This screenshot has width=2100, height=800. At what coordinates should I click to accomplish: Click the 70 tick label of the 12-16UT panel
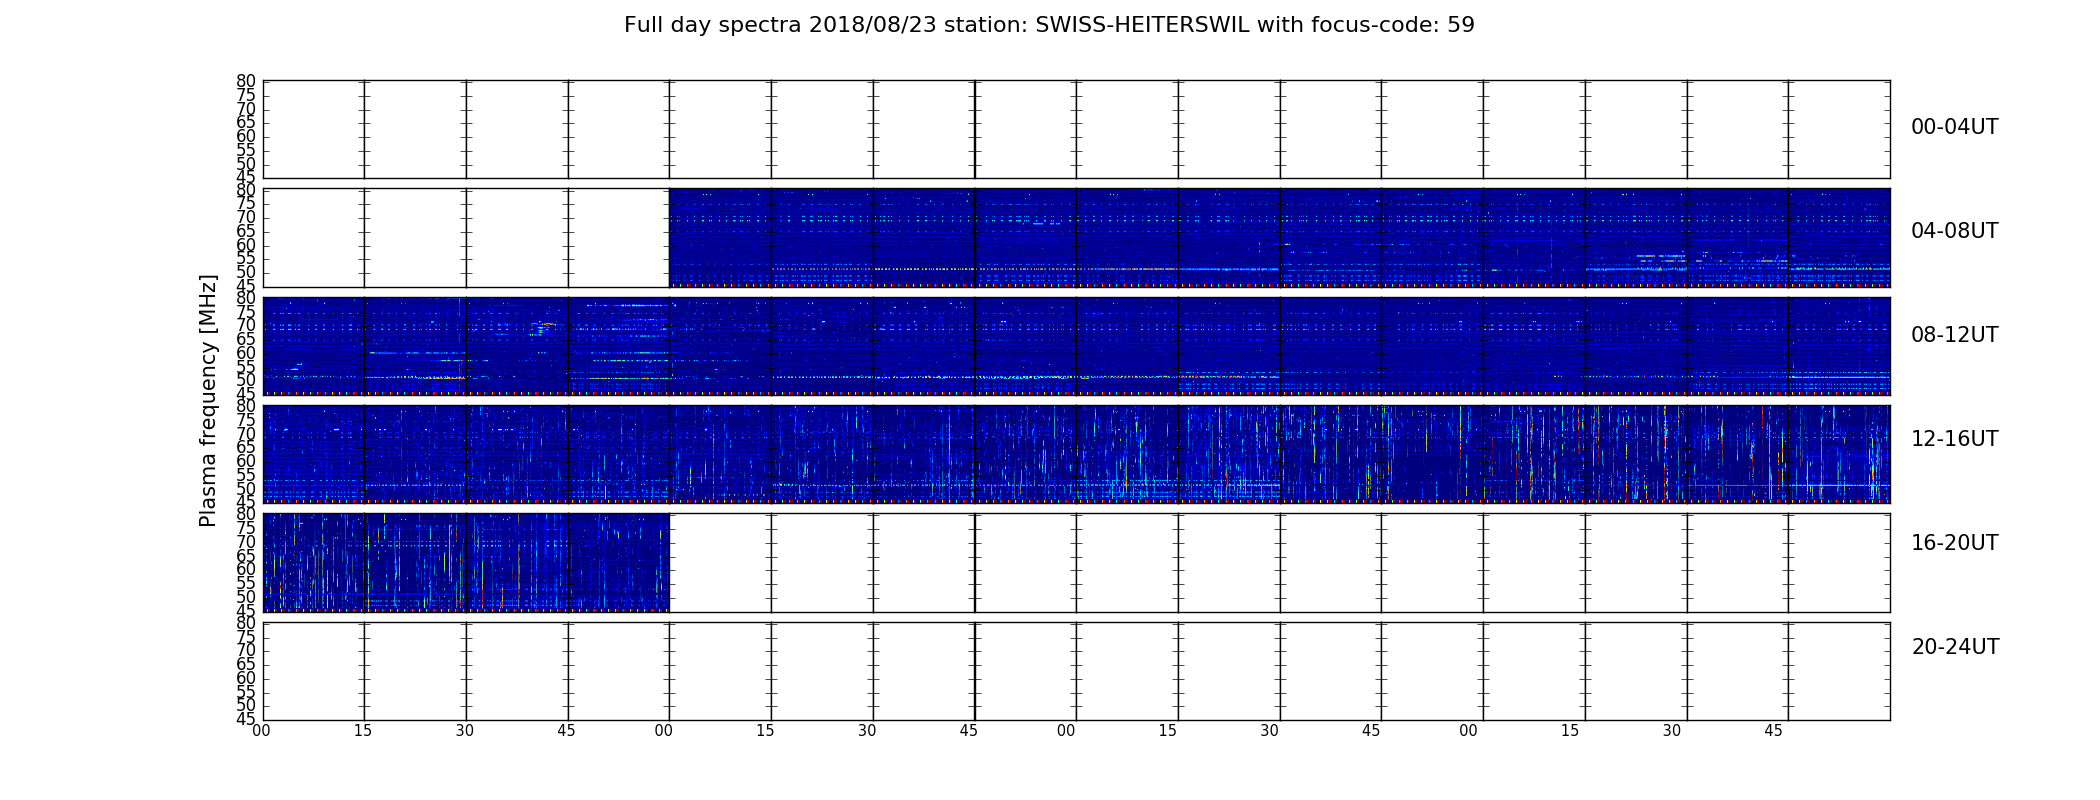pyautogui.click(x=246, y=434)
